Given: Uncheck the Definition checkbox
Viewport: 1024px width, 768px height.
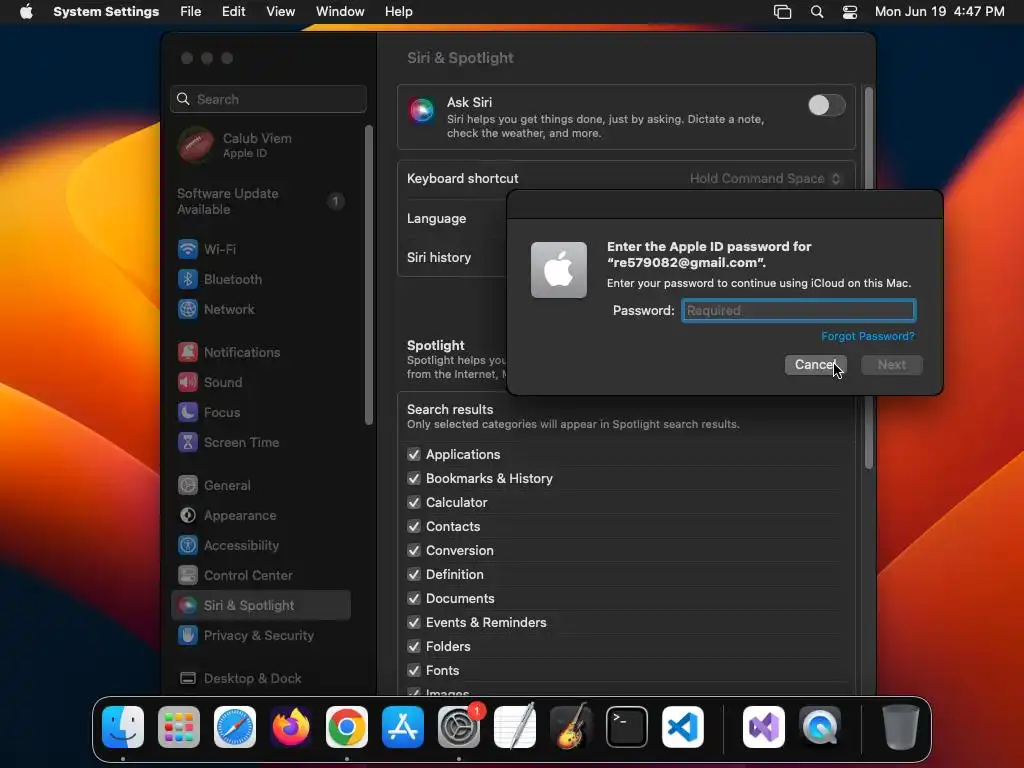Looking at the screenshot, I should coord(413,575).
